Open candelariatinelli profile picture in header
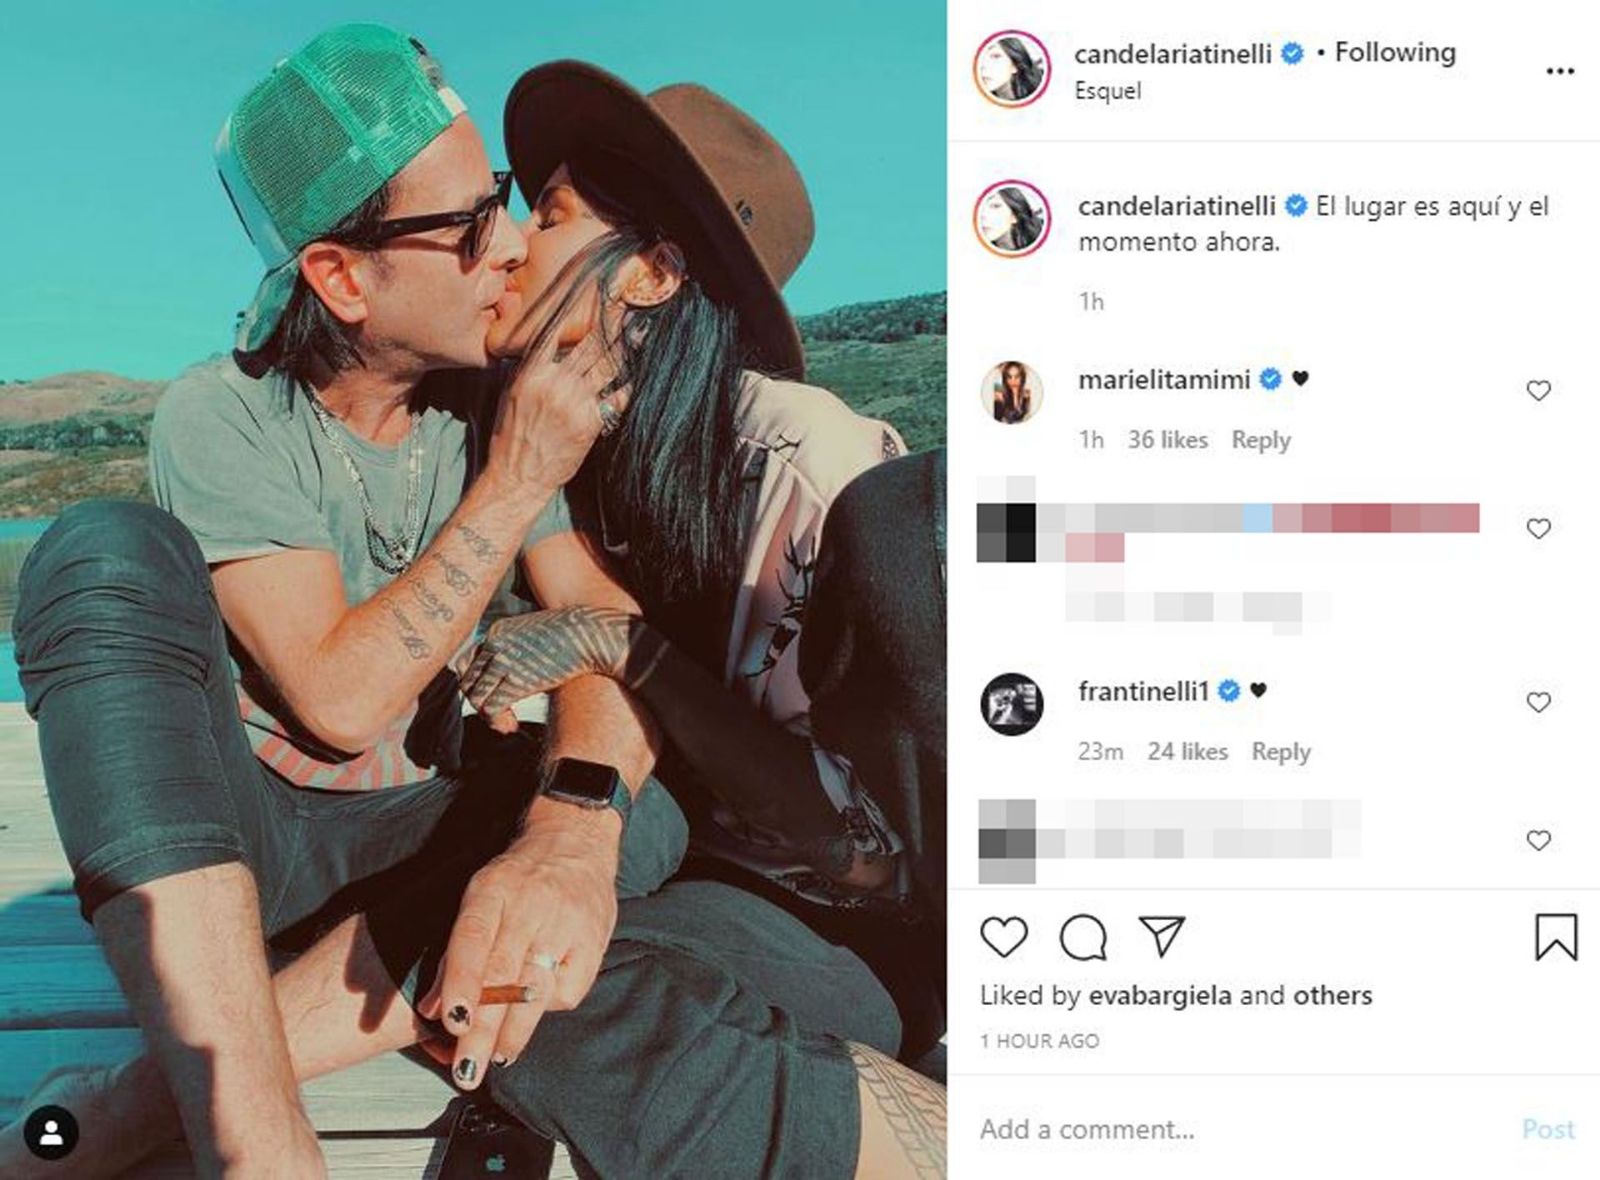 [x=1012, y=69]
